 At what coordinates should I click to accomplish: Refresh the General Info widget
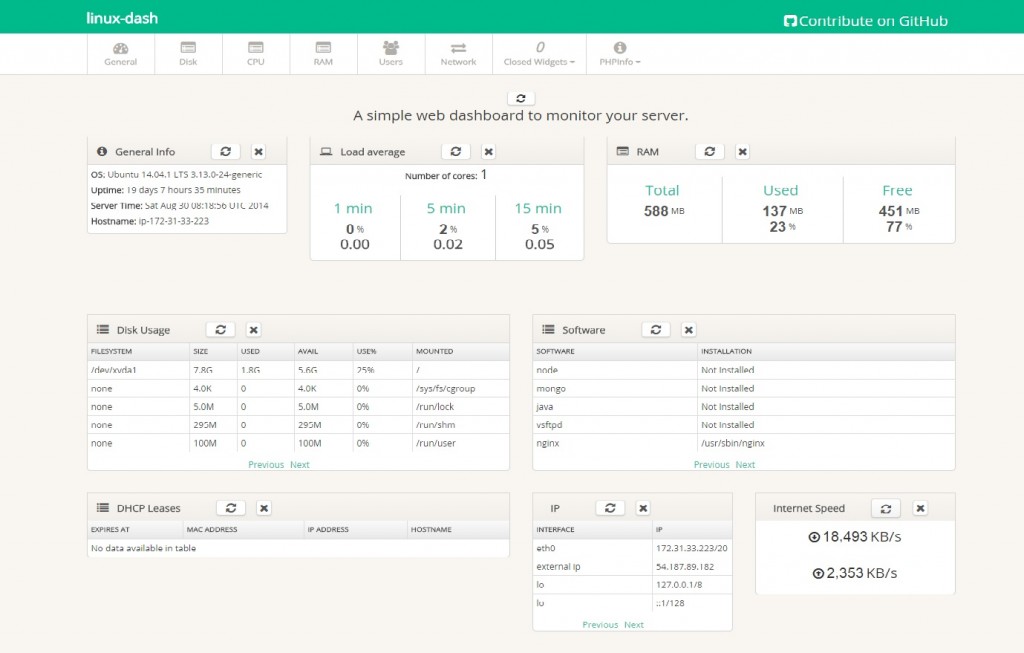click(x=225, y=152)
